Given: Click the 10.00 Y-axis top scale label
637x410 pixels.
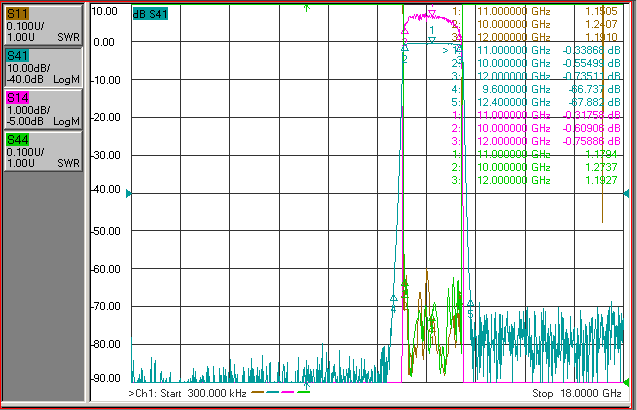Looking at the screenshot, I should pyautogui.click(x=104, y=11).
